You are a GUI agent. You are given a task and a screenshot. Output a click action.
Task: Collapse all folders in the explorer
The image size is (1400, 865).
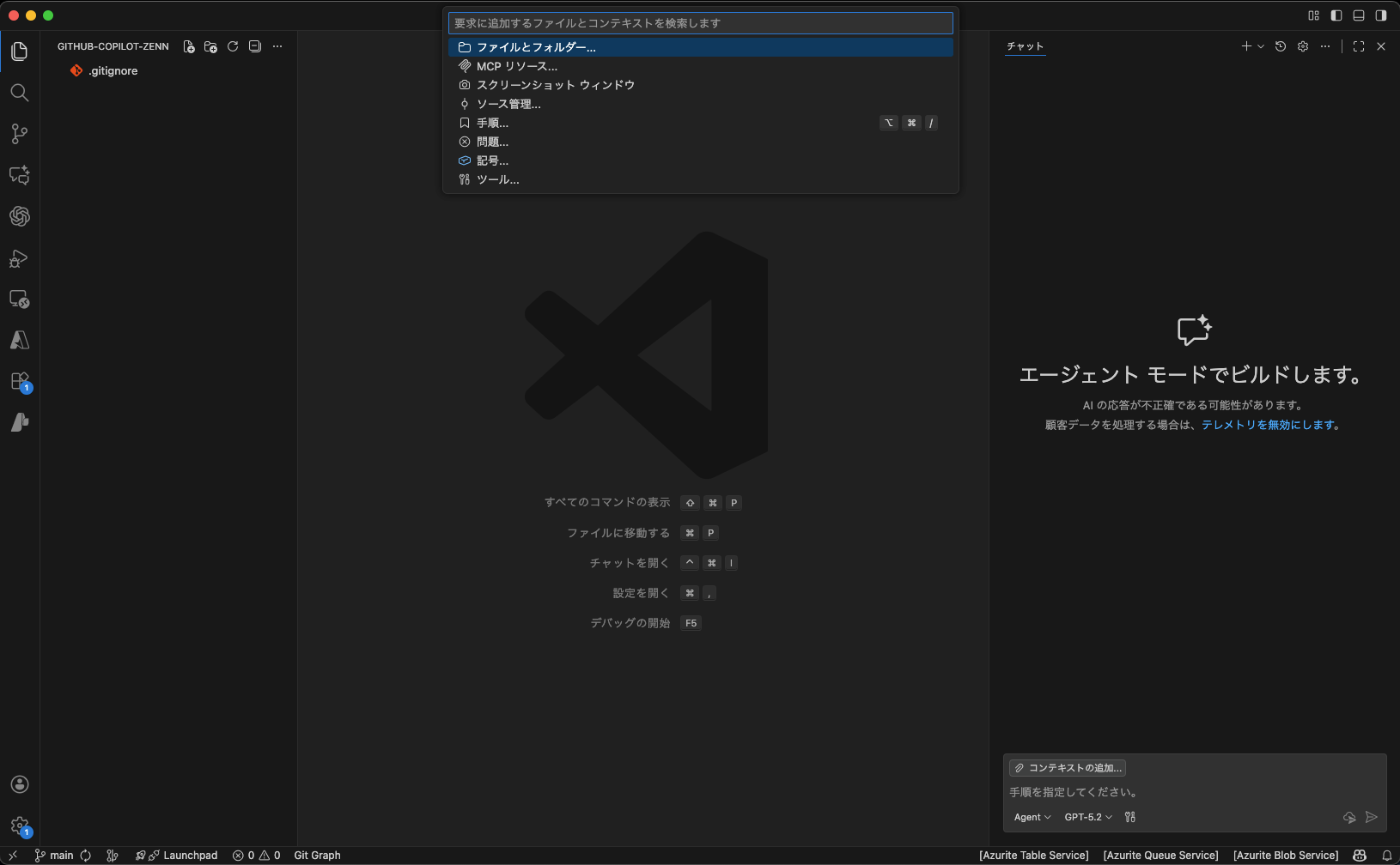point(255,46)
